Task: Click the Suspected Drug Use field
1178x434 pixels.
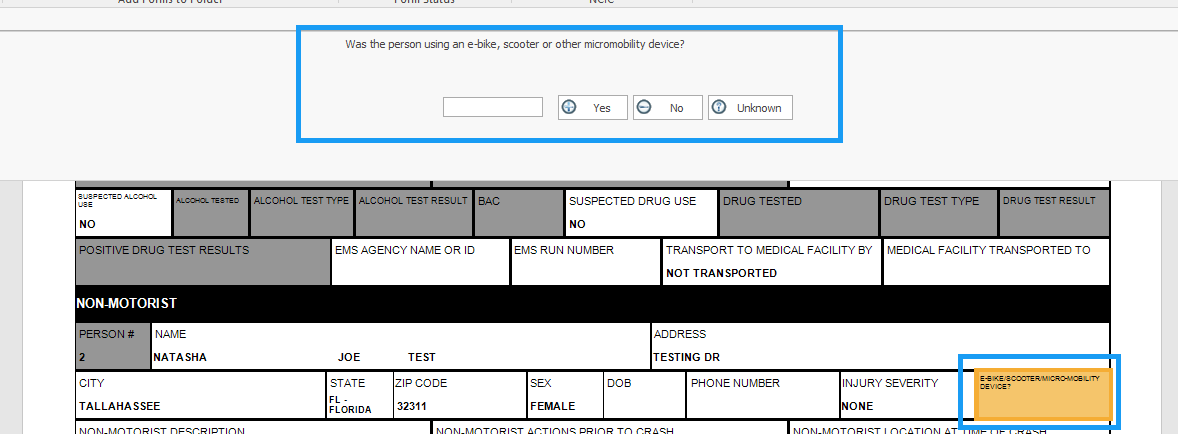Action: pyautogui.click(x=642, y=212)
